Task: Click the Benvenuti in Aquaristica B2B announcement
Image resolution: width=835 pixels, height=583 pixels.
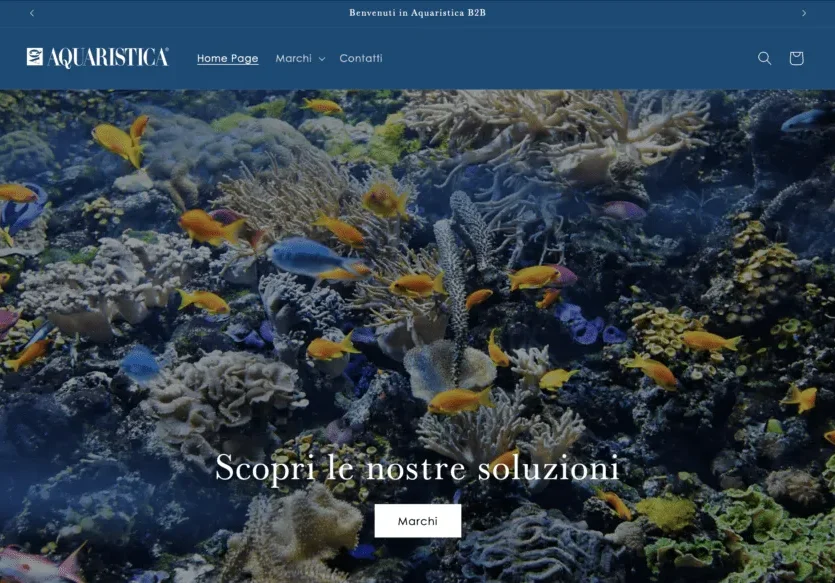Action: pos(417,13)
